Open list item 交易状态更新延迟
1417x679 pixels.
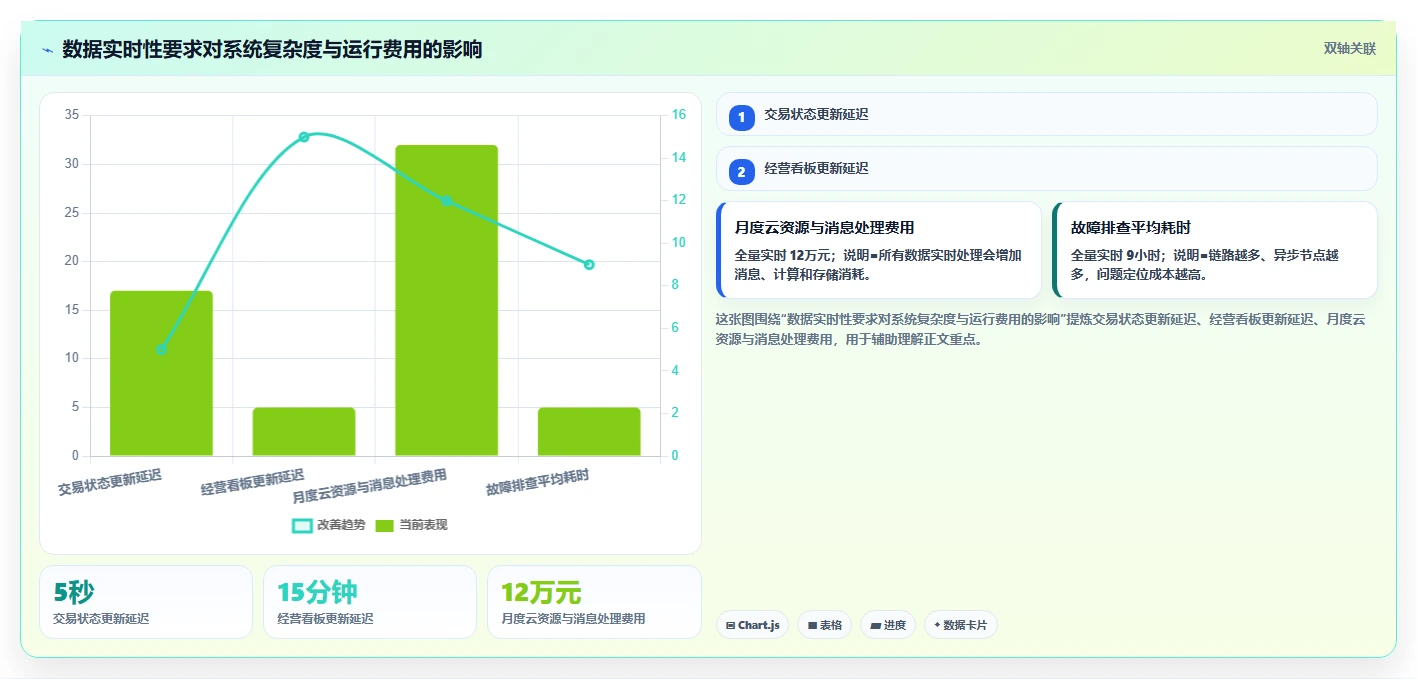1046,114
